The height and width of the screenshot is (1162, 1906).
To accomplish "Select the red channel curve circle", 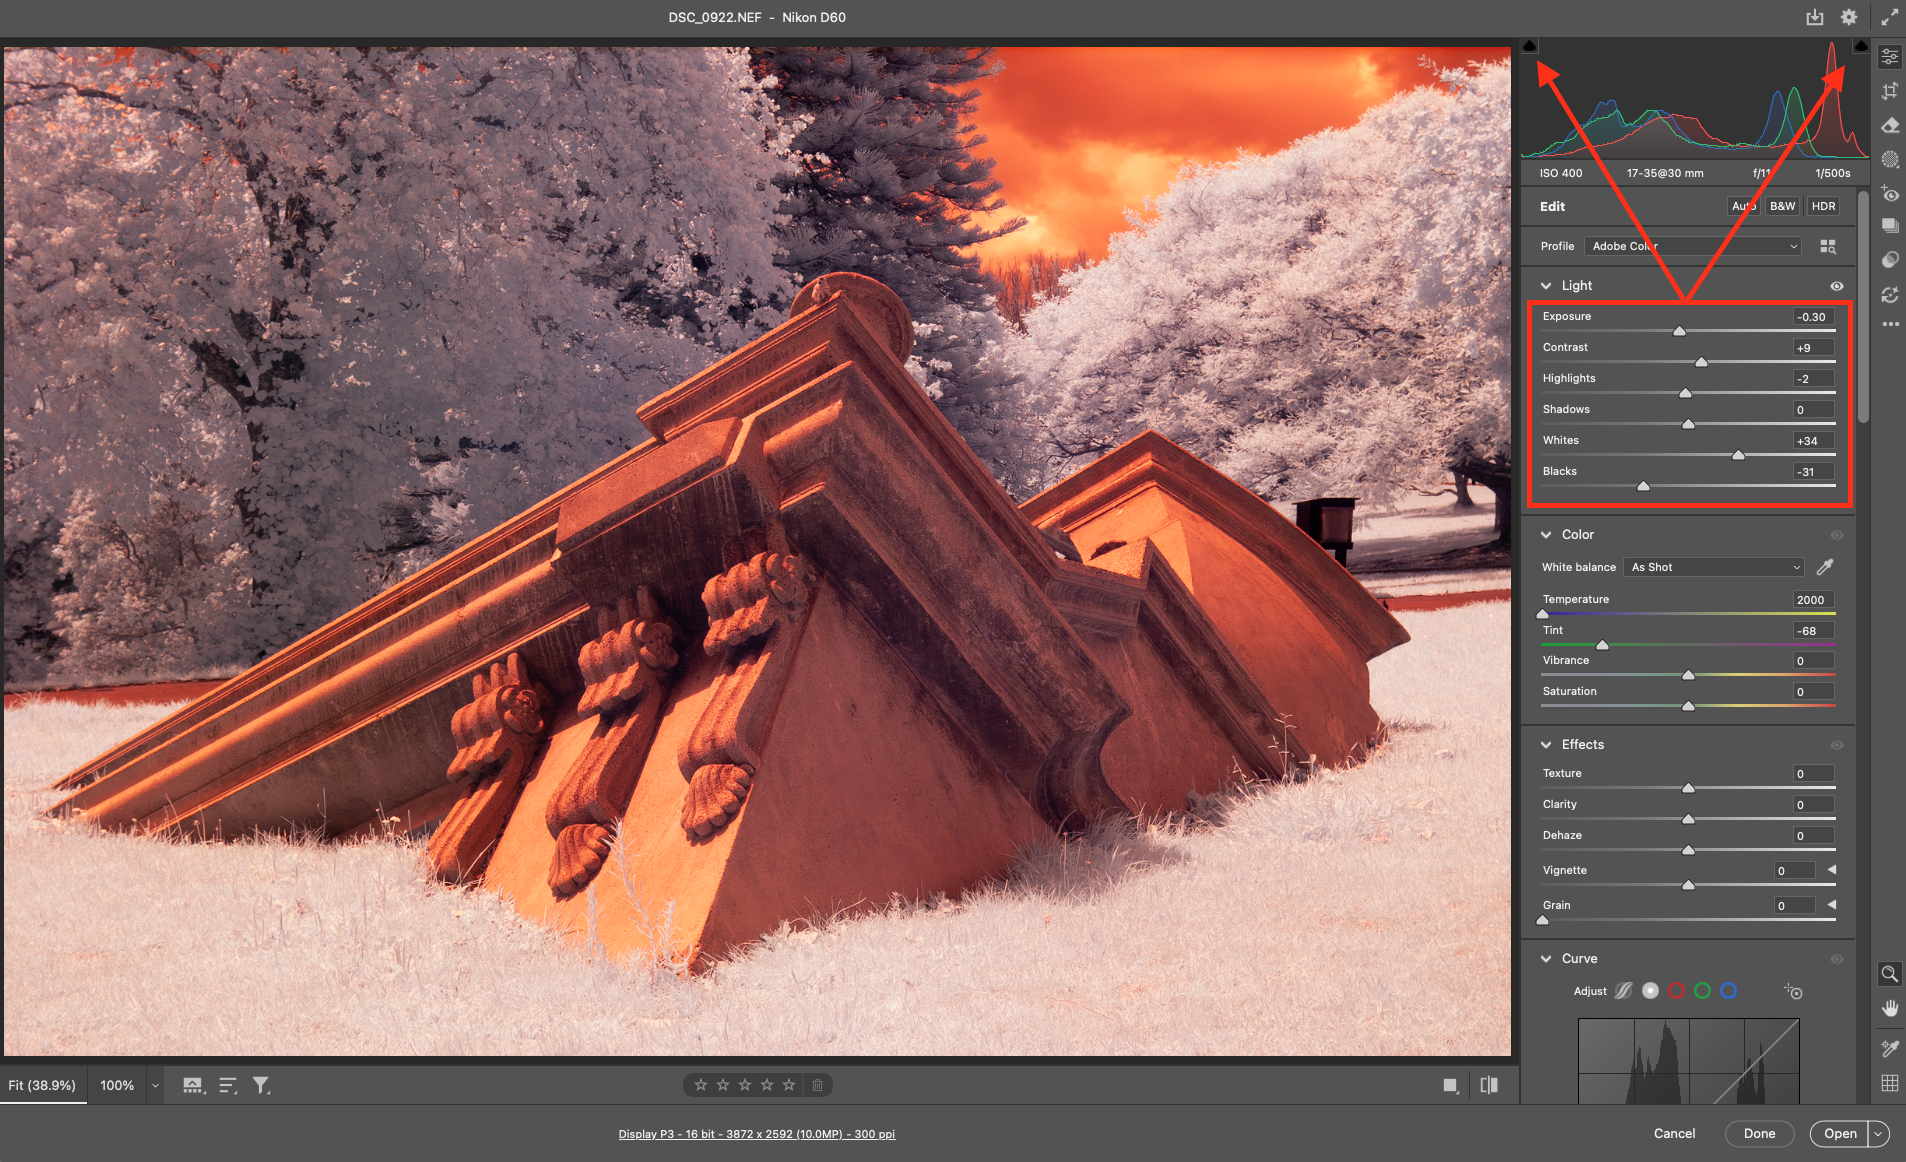I will (x=1676, y=991).
